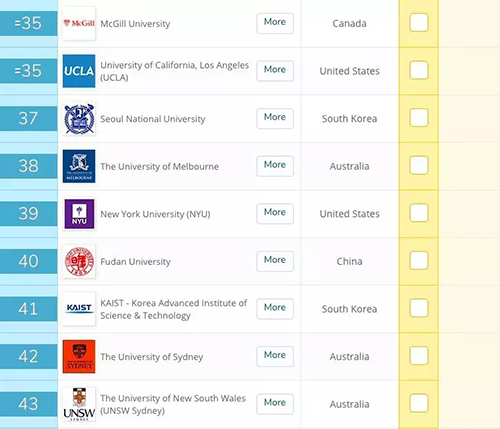The height and width of the screenshot is (429, 500).
Task: Open the red Fudan University seal
Action: point(79,262)
